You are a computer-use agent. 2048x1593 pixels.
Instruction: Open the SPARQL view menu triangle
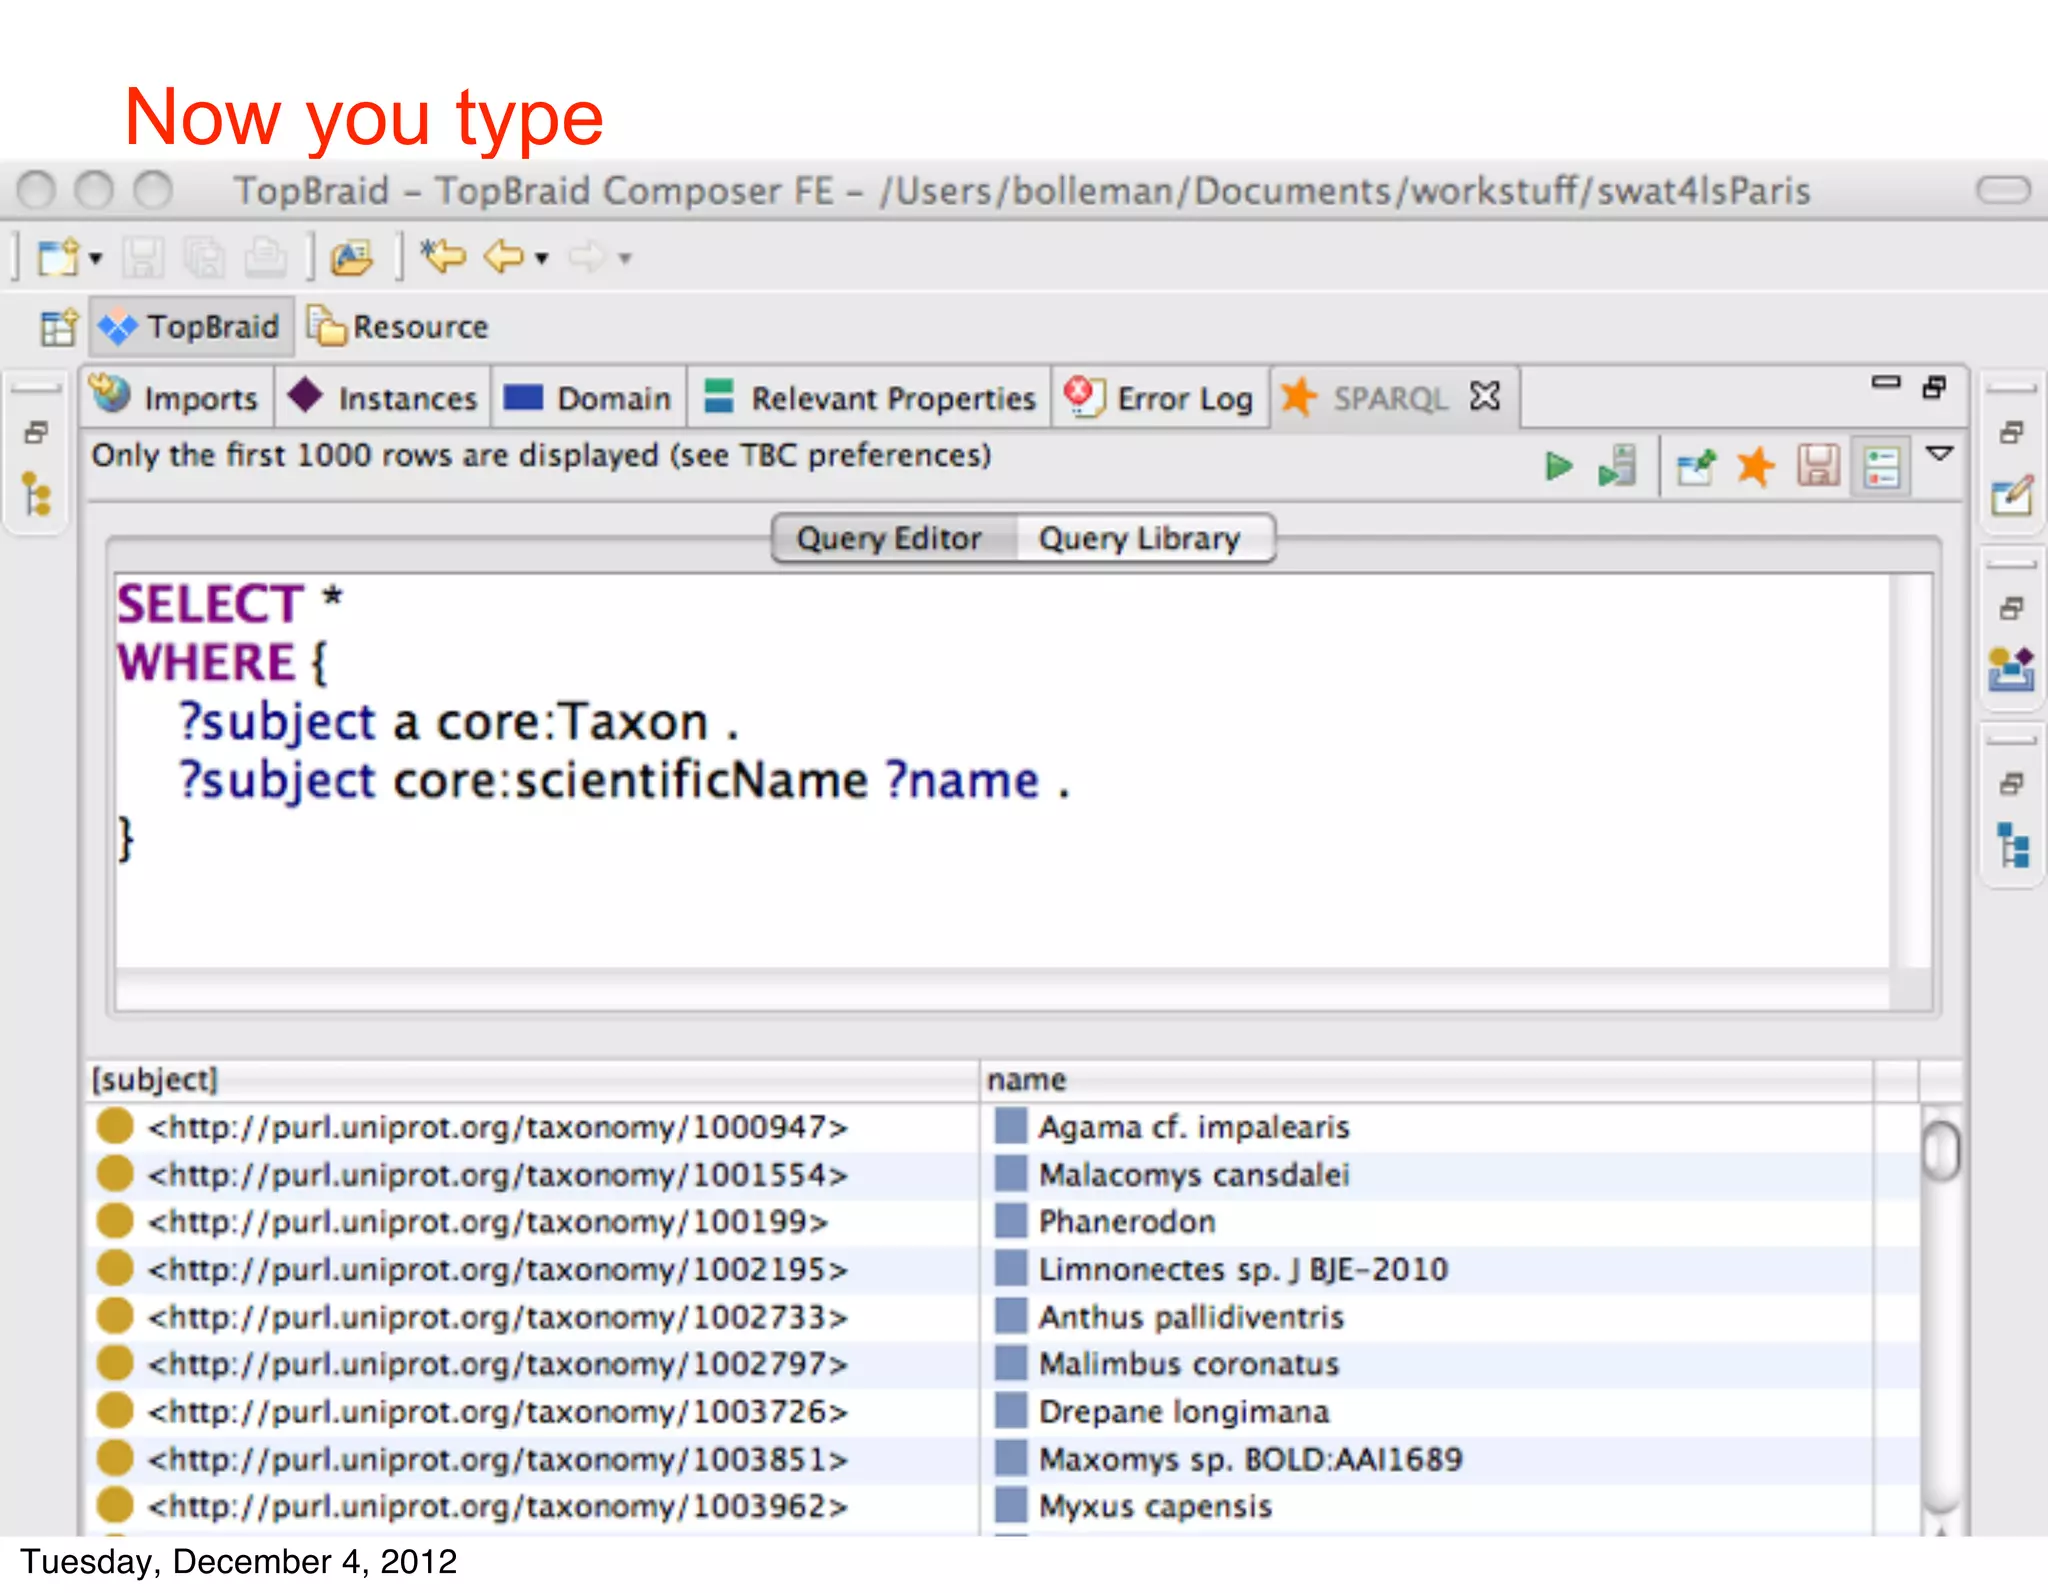[x=1940, y=455]
